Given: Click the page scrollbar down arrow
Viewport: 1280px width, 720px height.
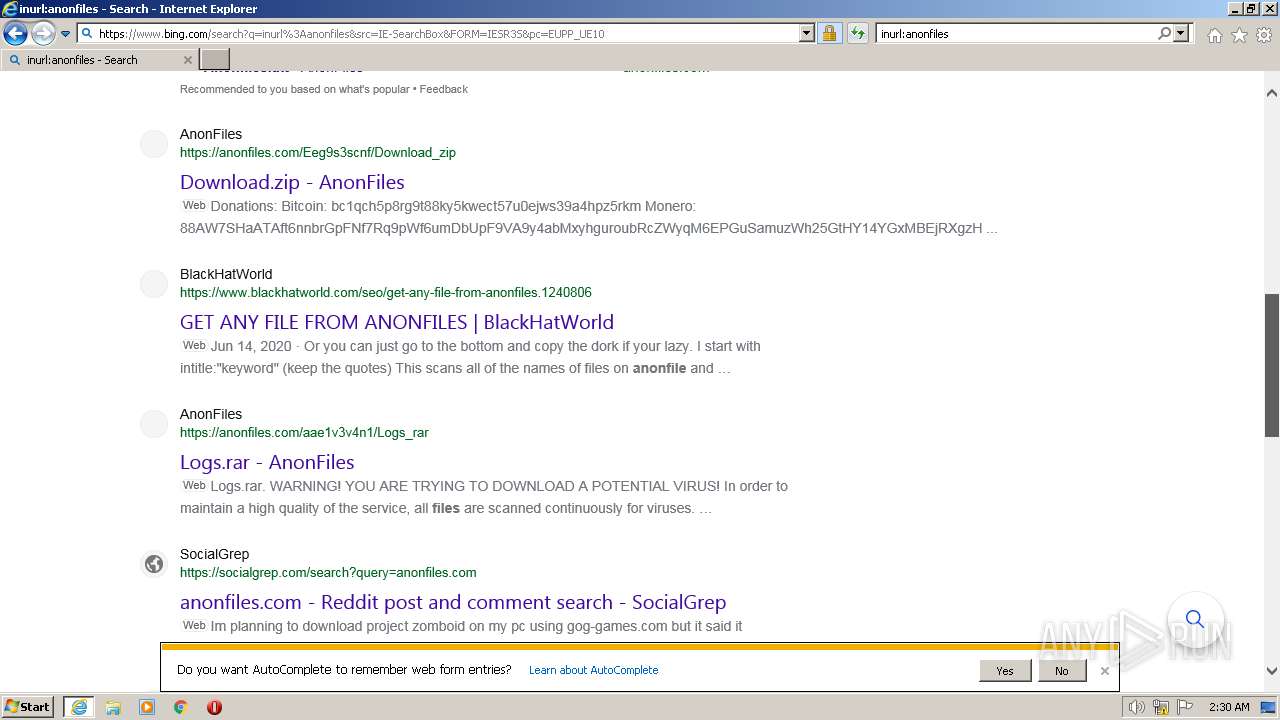Looking at the screenshot, I should click(x=1272, y=672).
